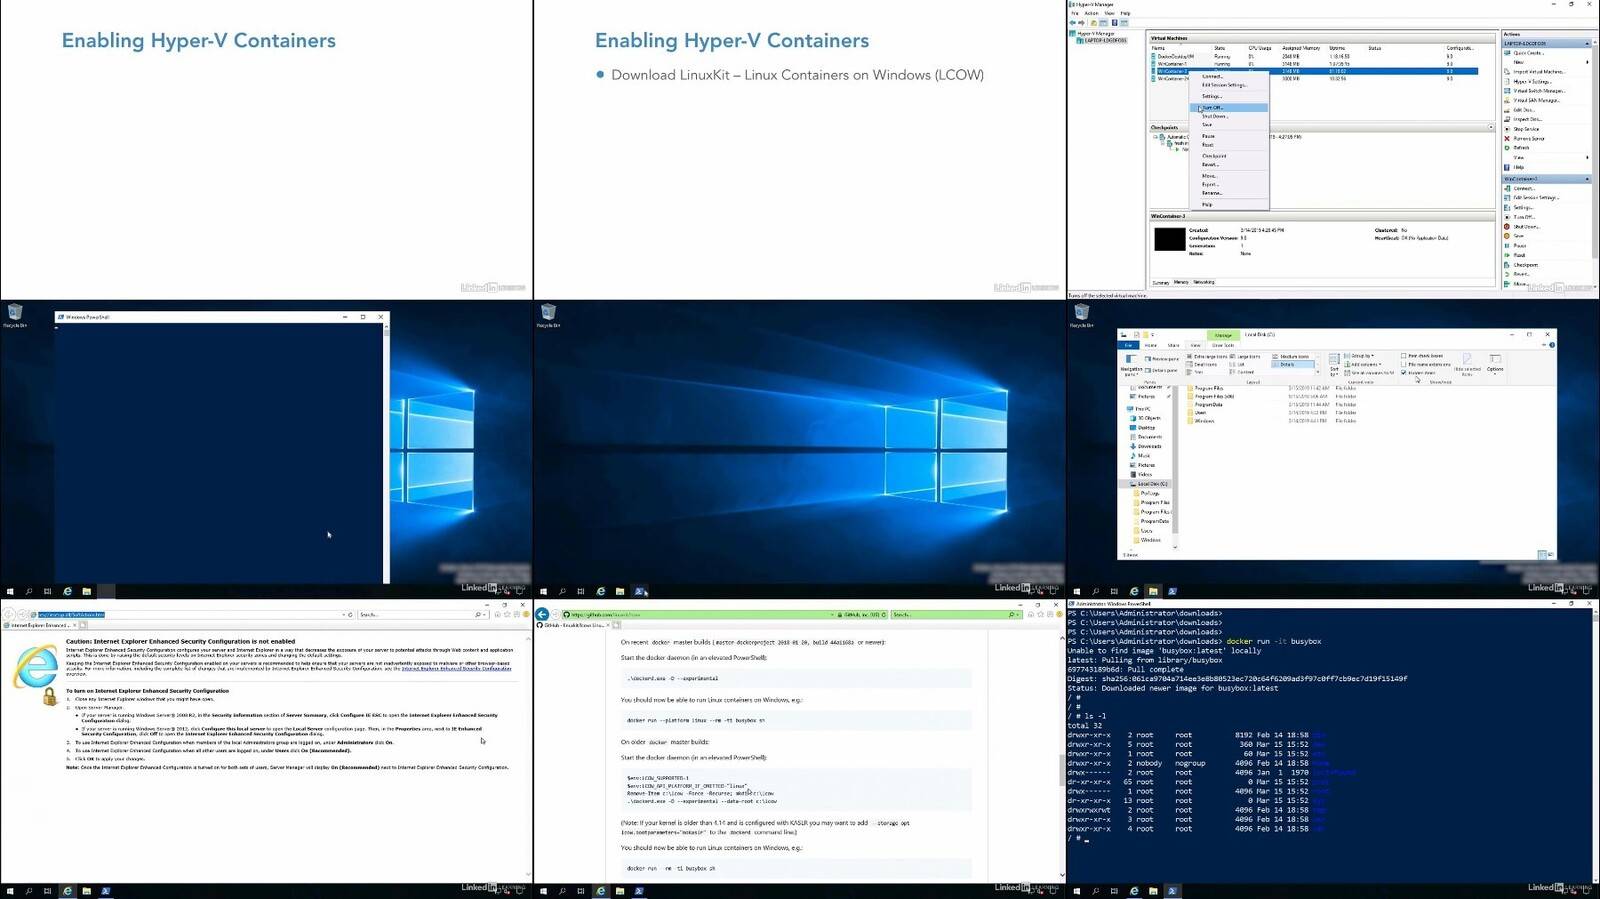Select LAPTOP server node in Hyper-V tree
Viewport: 1600px width, 899px height.
pos(1103,40)
